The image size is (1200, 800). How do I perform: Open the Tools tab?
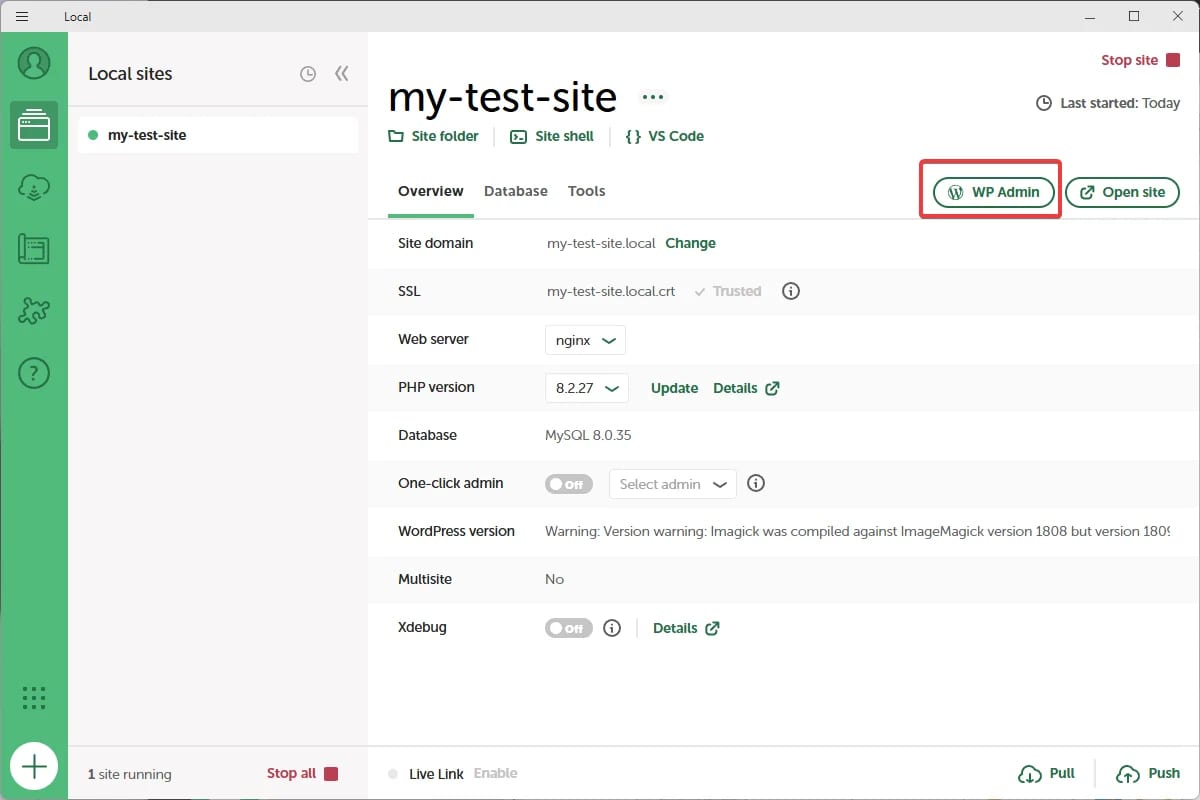coord(586,191)
